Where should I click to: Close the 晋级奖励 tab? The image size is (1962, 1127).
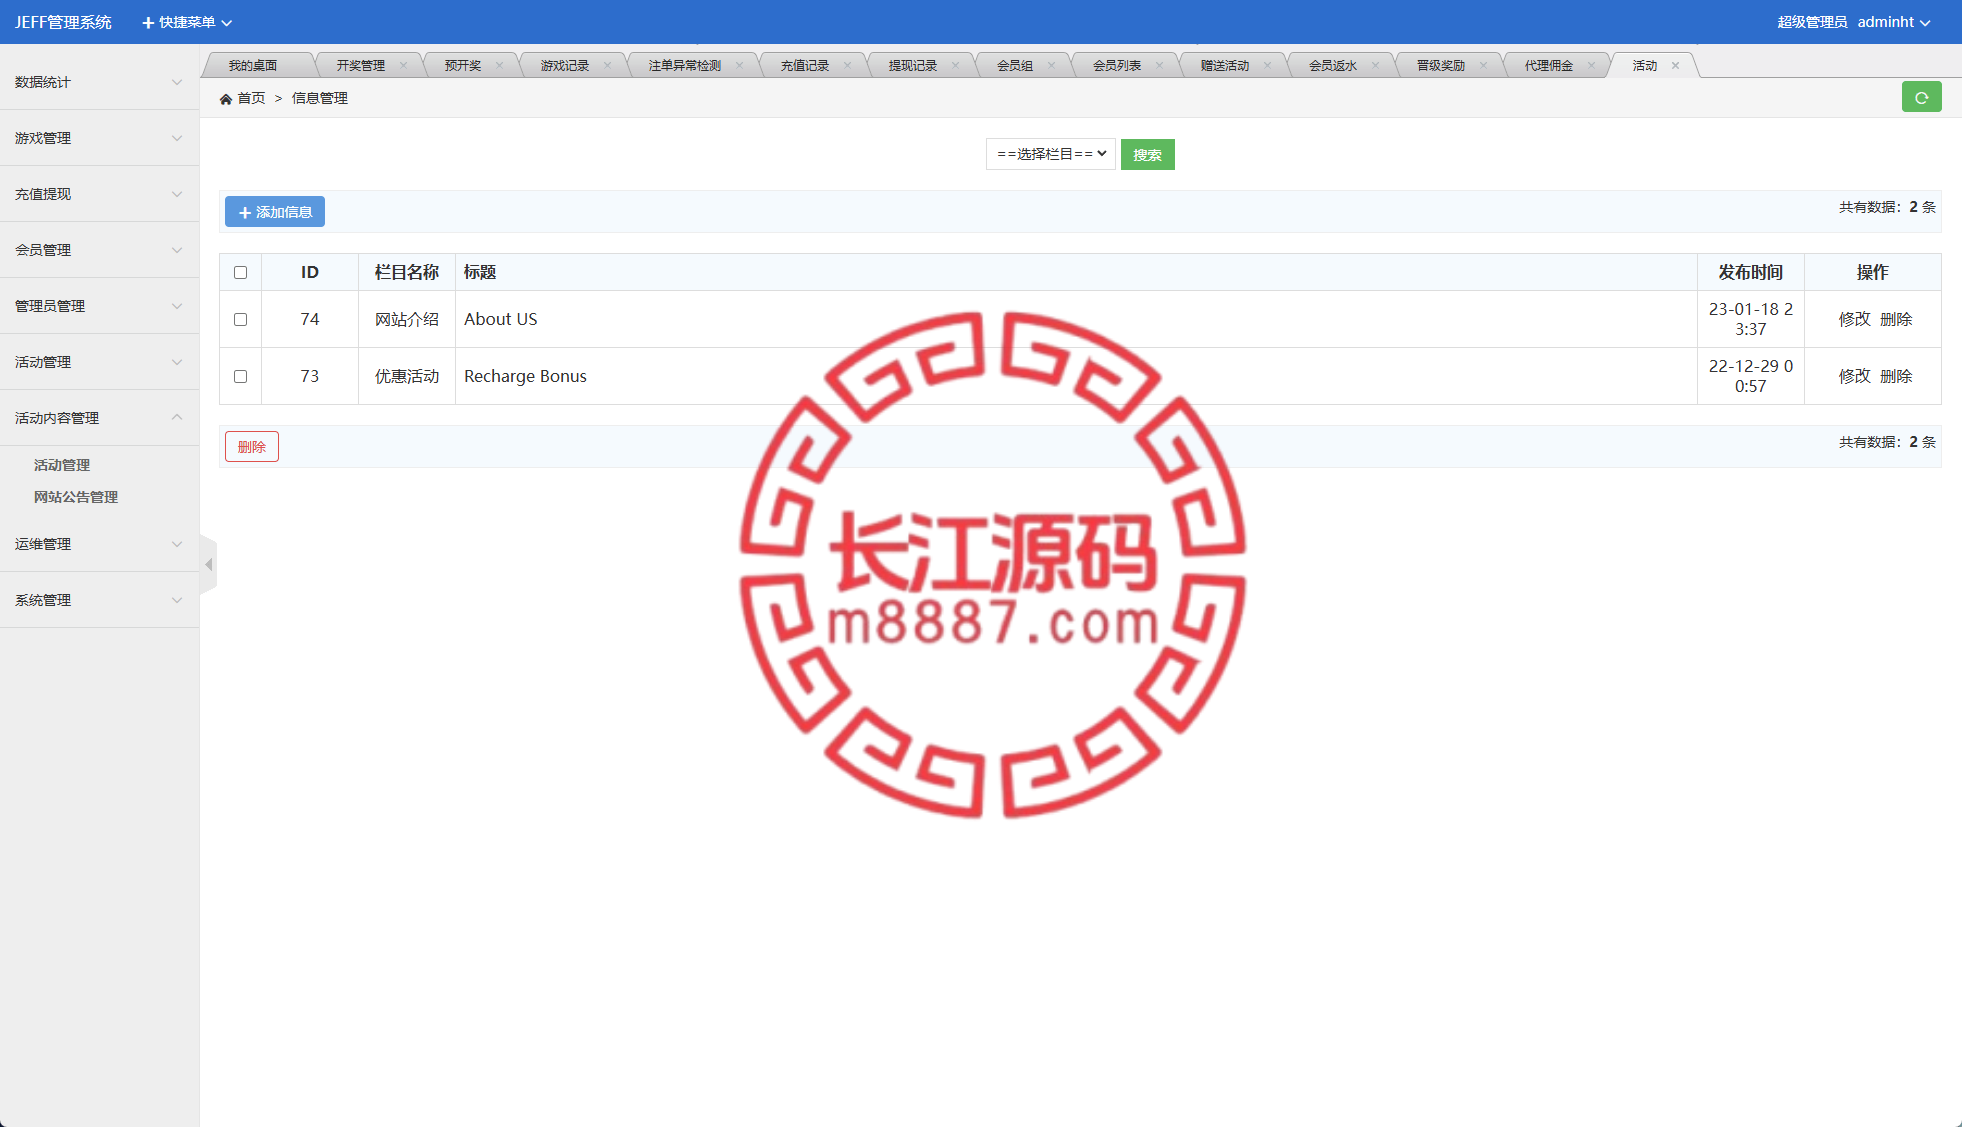coord(1483,66)
